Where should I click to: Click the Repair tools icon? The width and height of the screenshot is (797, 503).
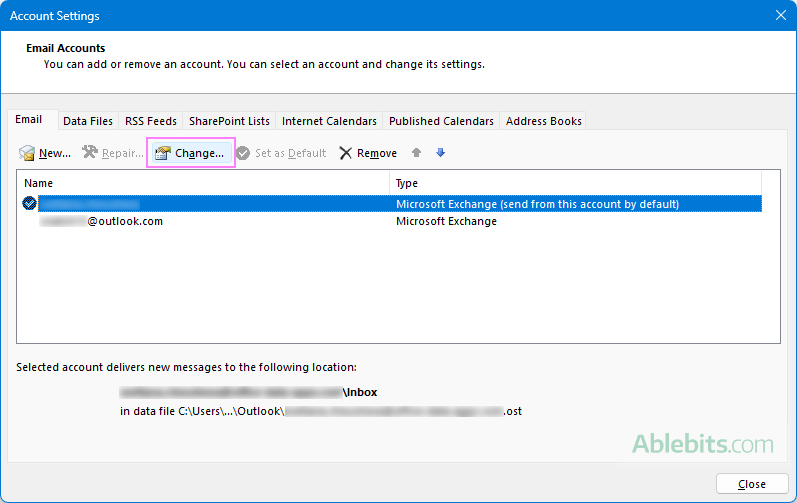tap(90, 152)
